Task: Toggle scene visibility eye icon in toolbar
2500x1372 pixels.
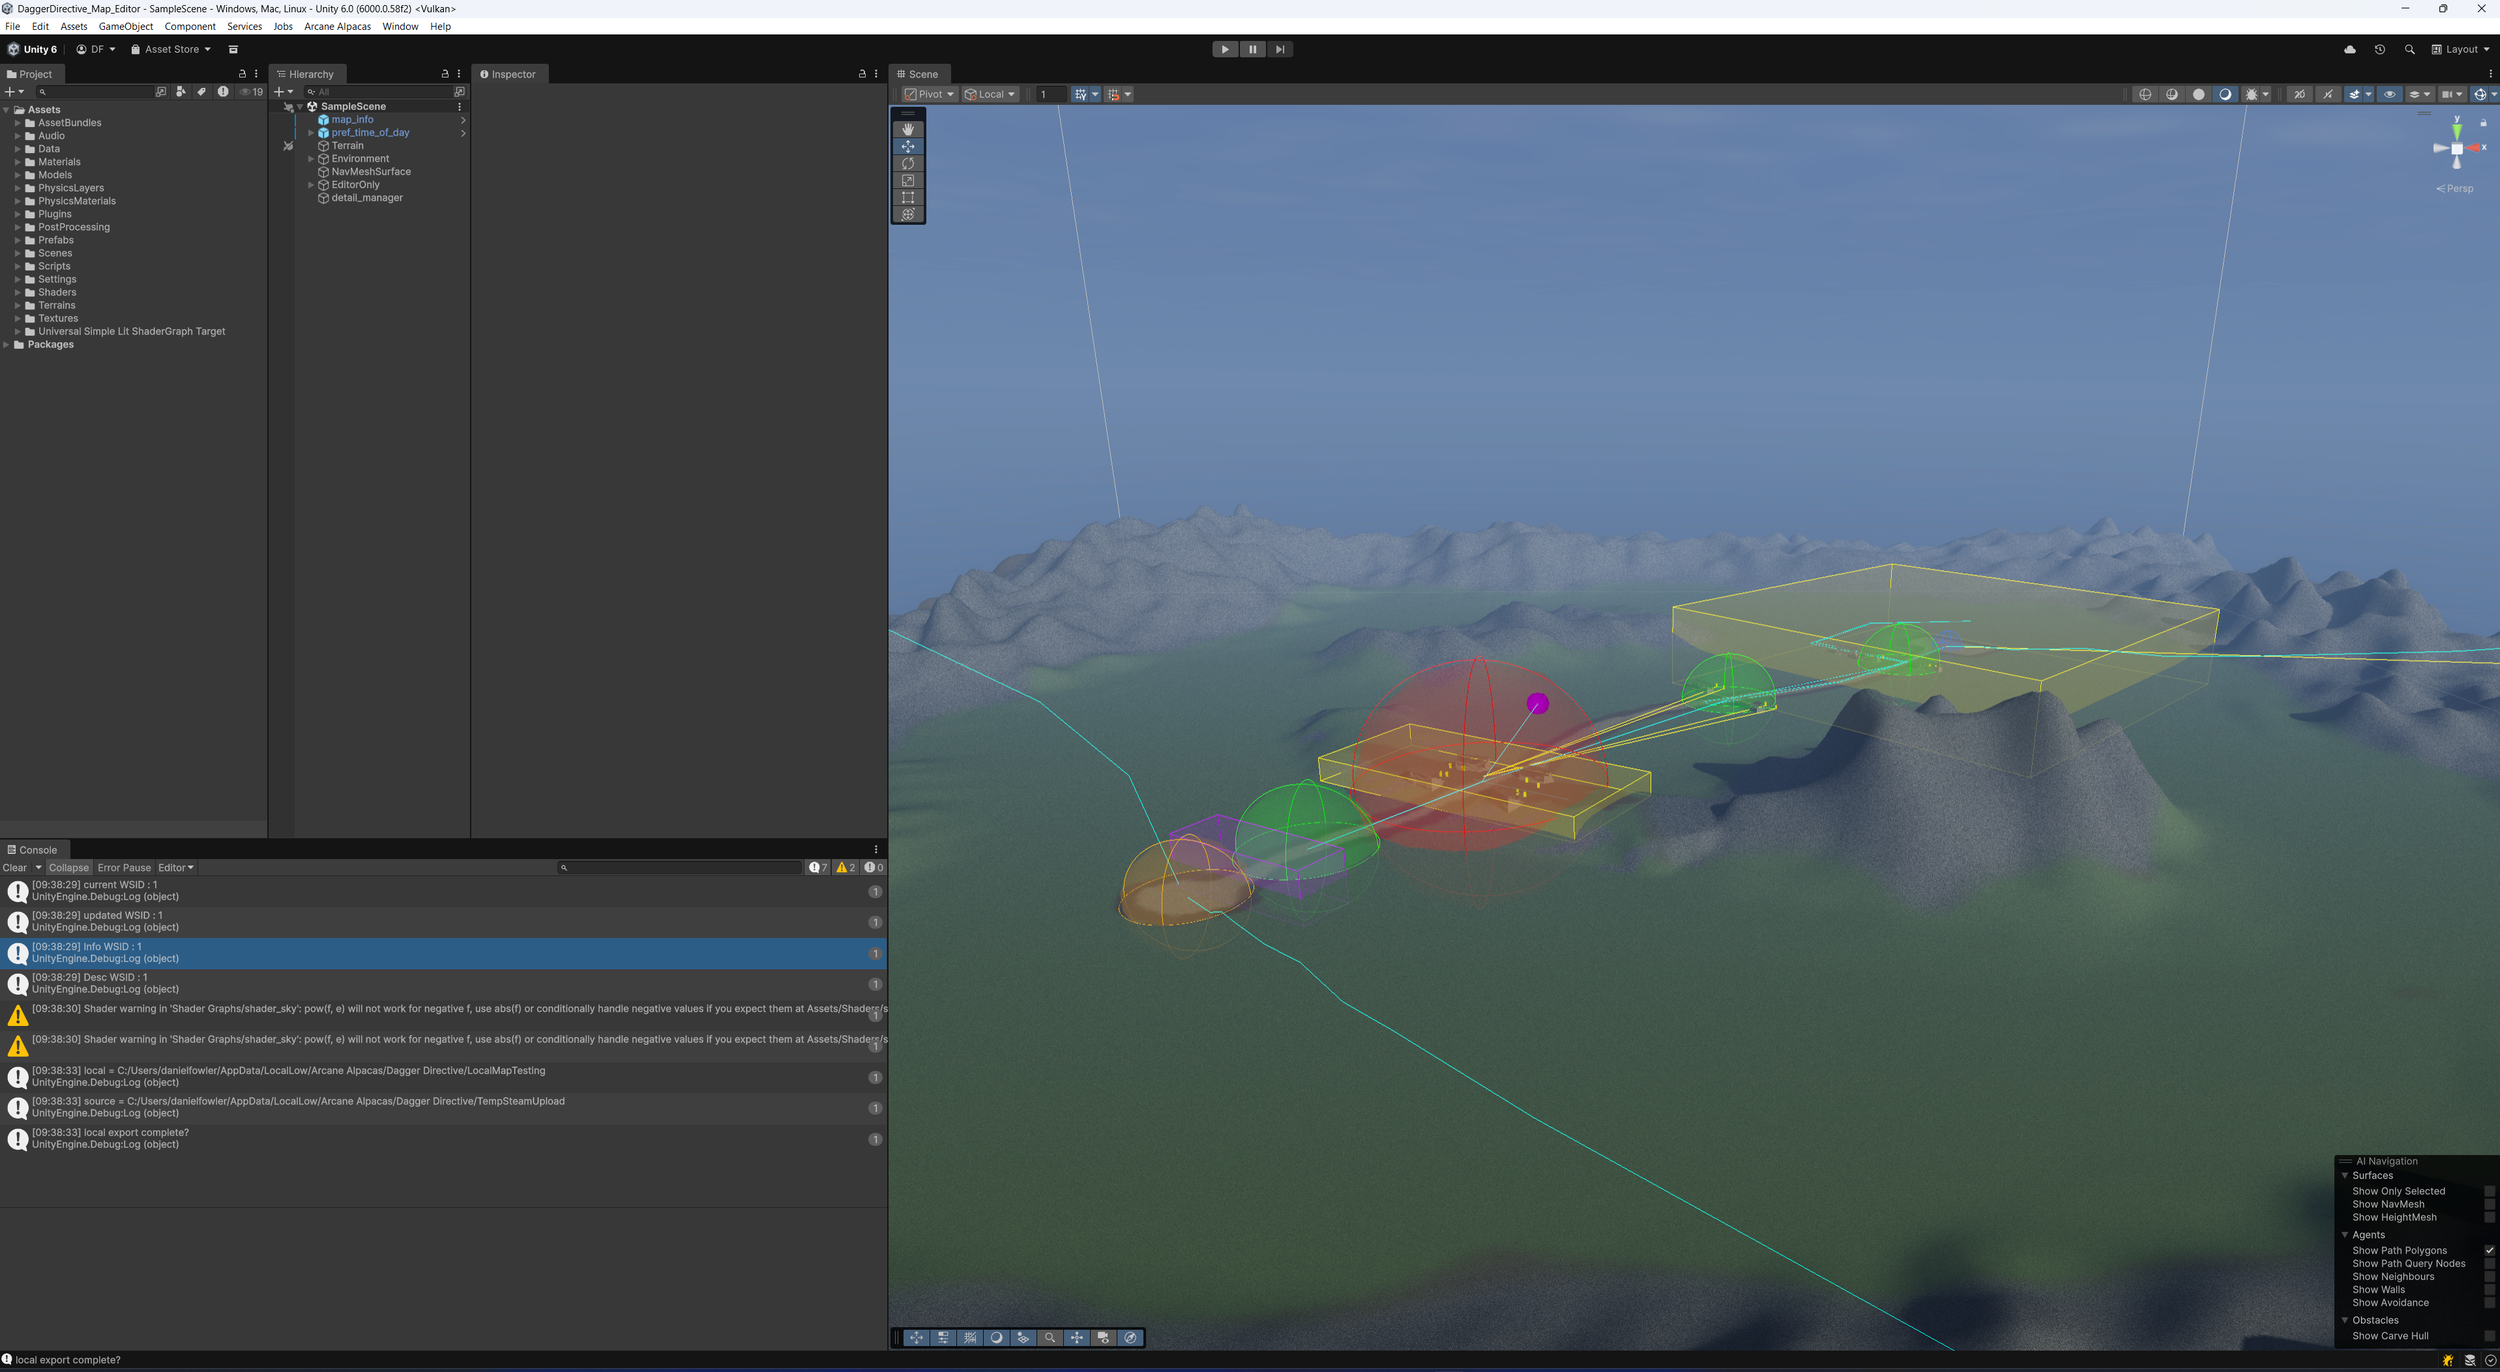Action: point(2389,94)
